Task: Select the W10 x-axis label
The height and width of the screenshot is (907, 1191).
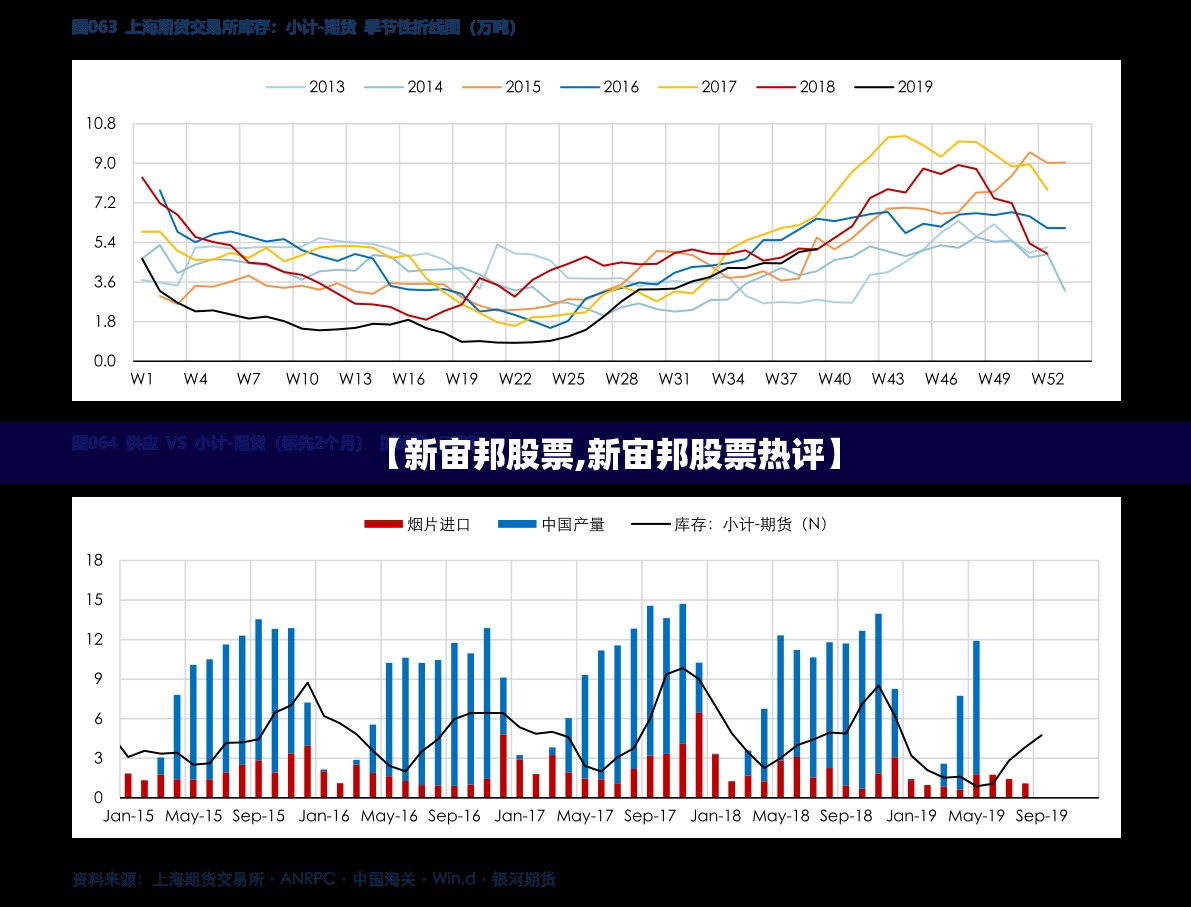Action: (302, 378)
